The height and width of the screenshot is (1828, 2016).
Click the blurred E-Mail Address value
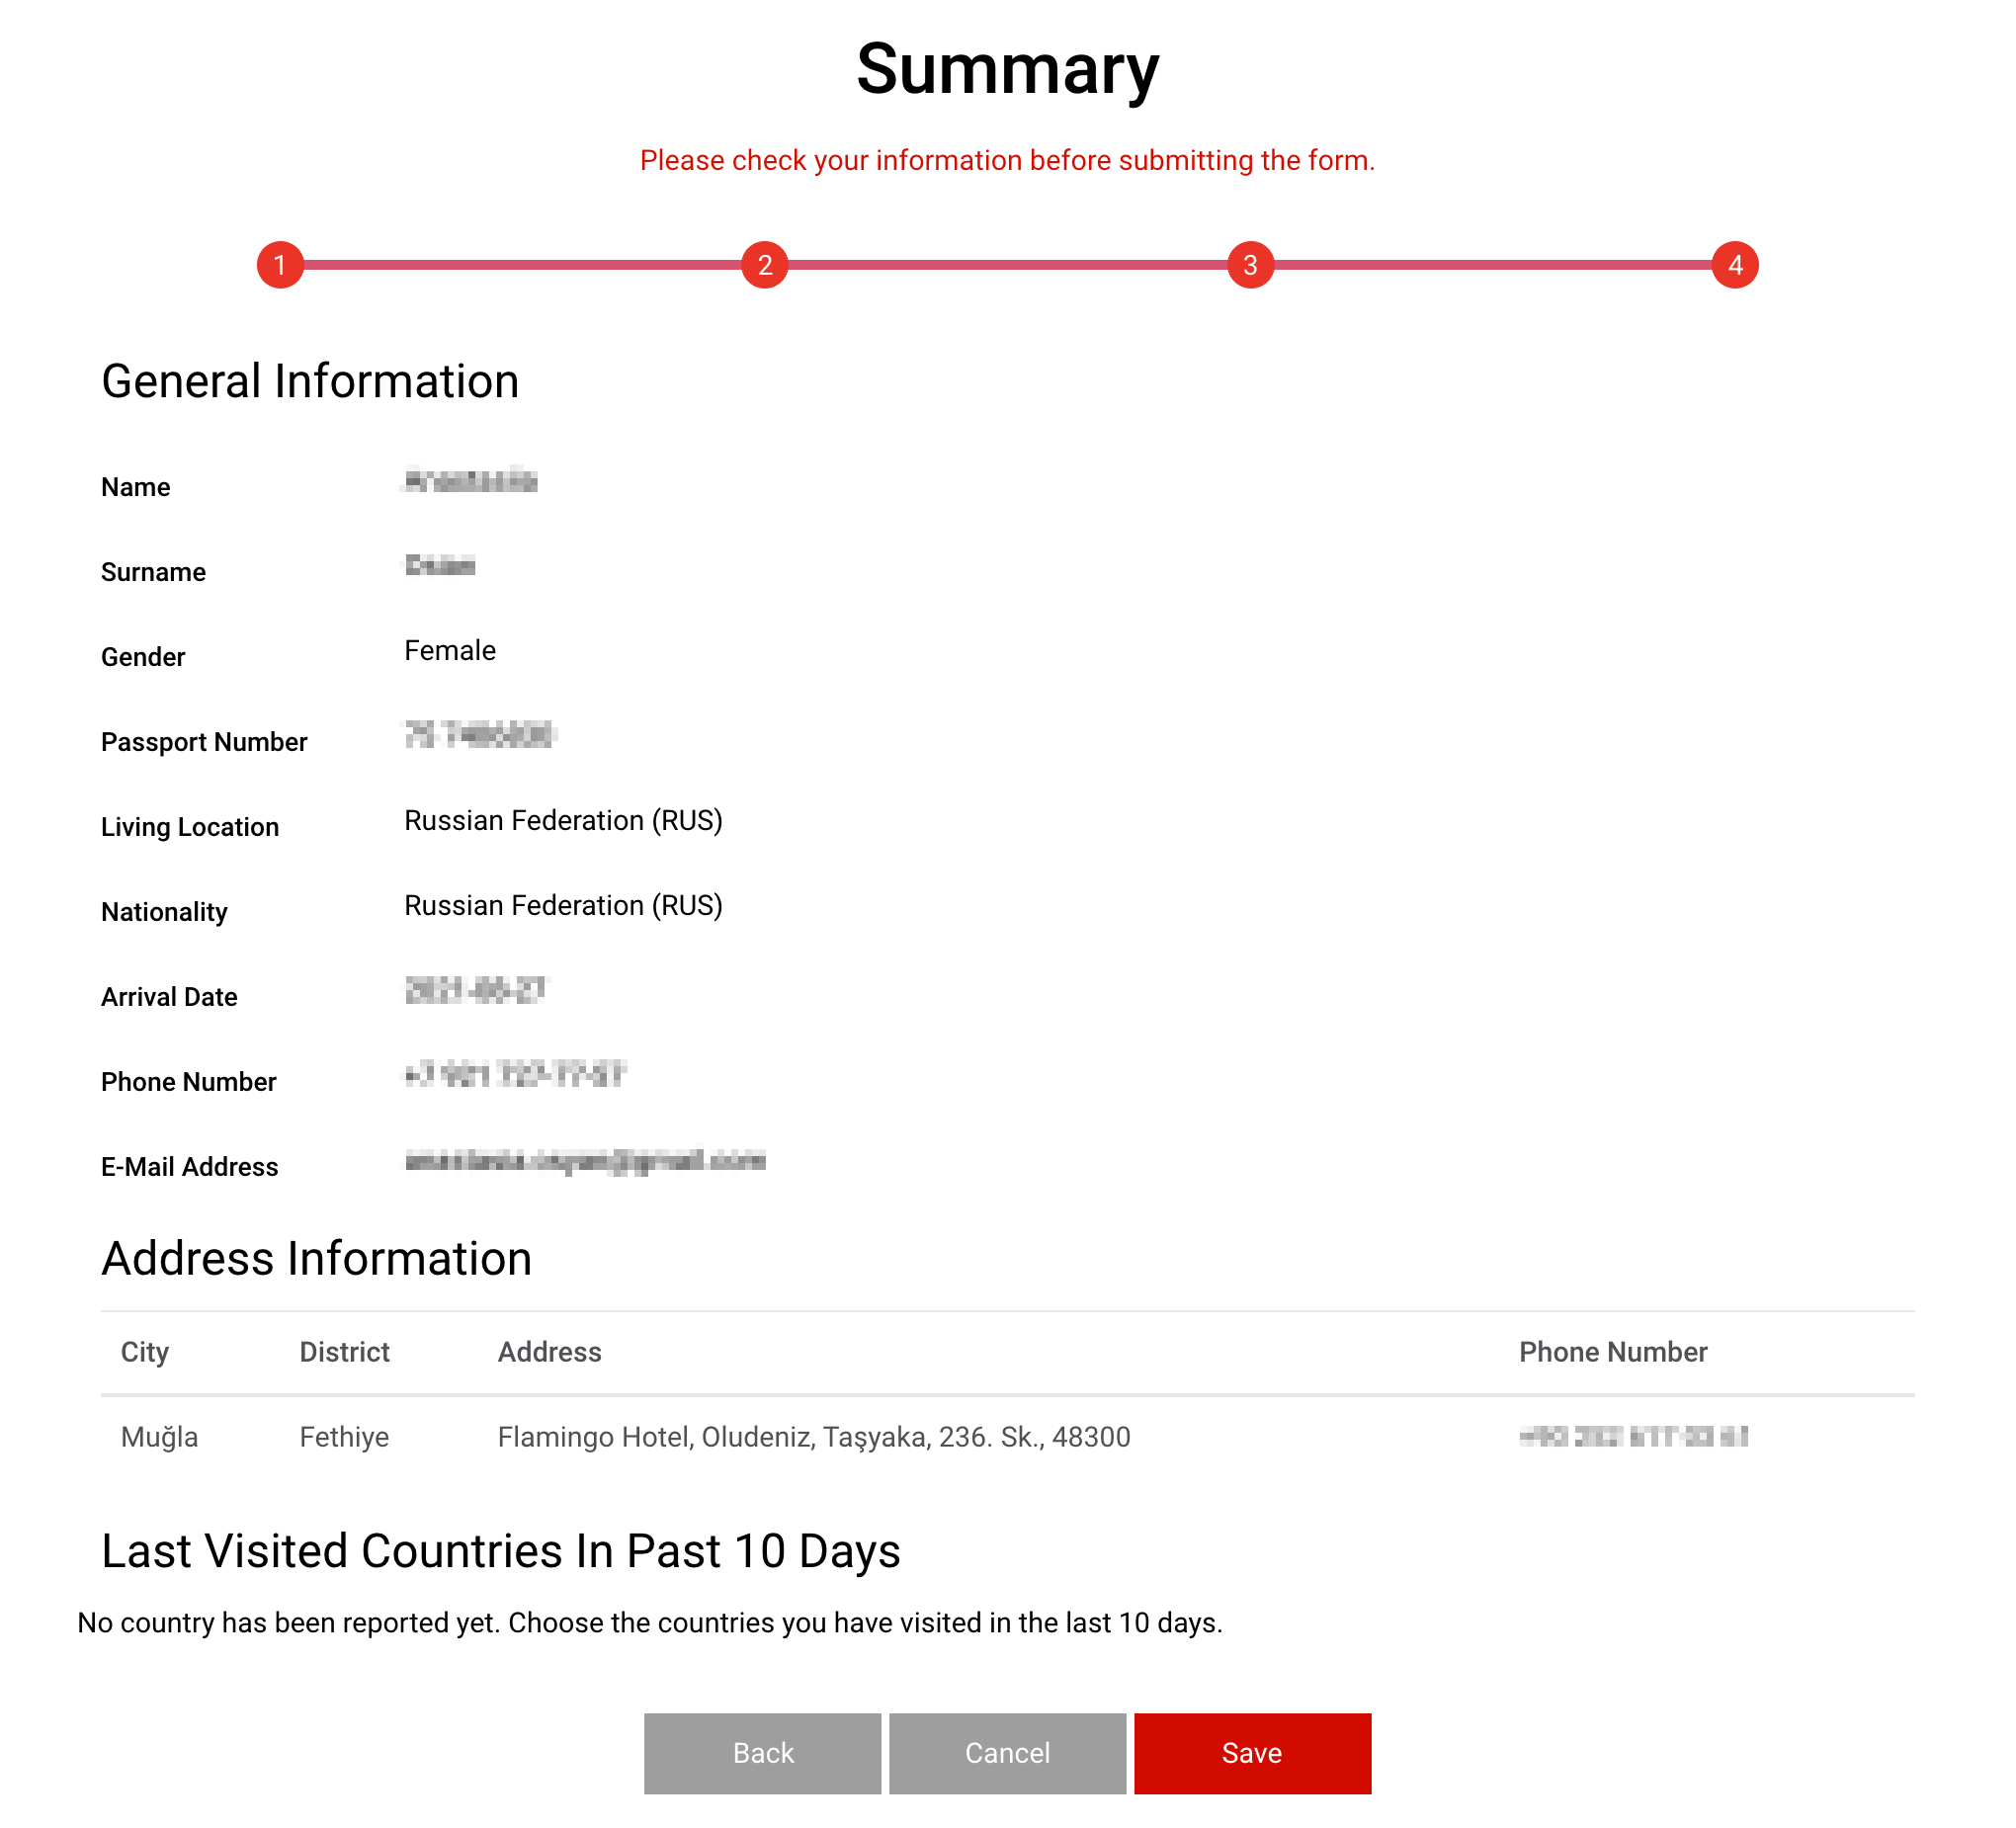pos(585,1161)
